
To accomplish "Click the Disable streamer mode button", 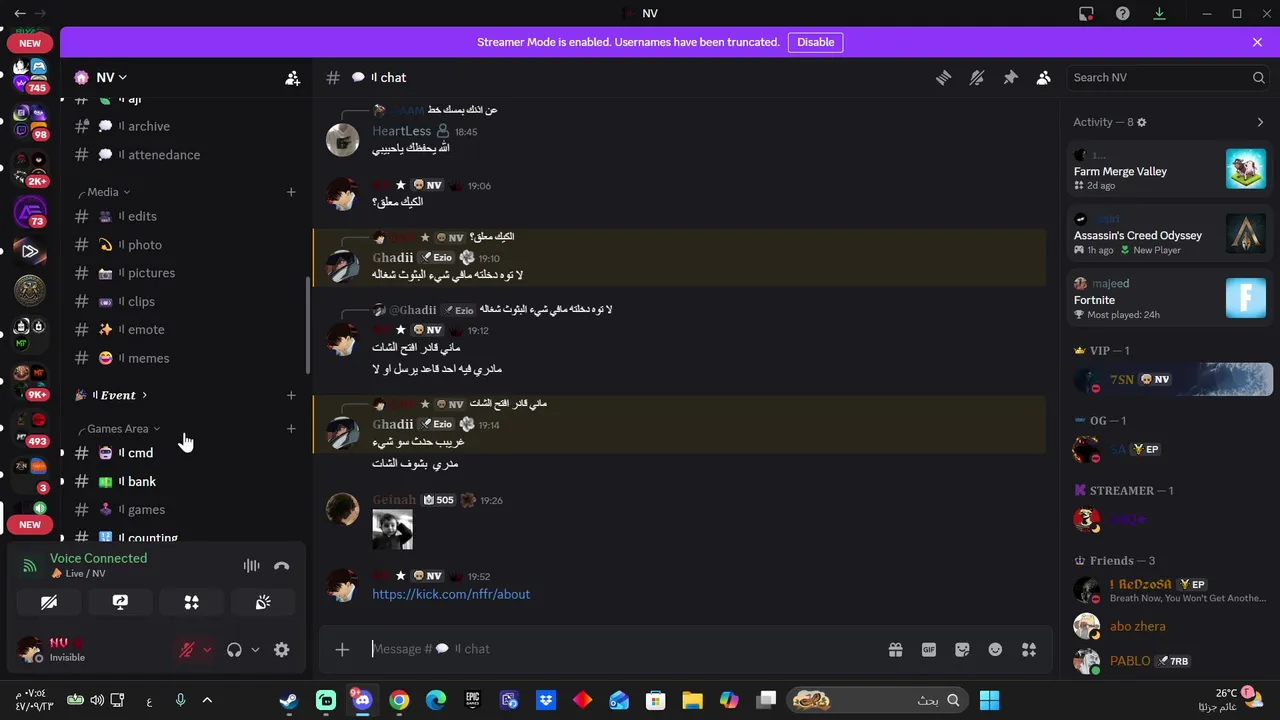I will (815, 42).
